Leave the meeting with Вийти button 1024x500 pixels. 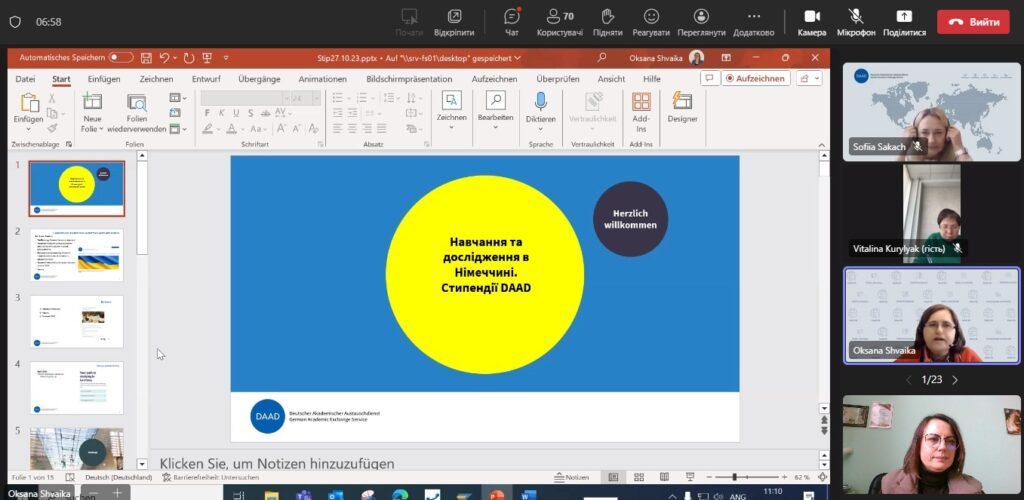pyautogui.click(x=973, y=21)
